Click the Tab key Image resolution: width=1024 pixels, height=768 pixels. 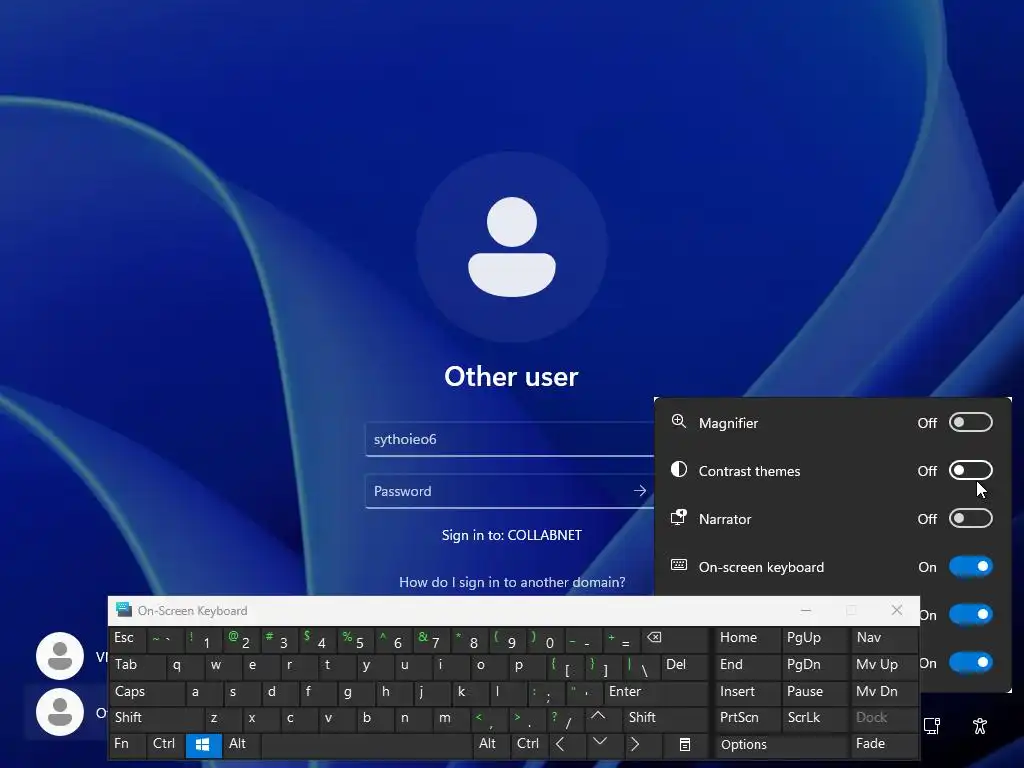point(136,666)
